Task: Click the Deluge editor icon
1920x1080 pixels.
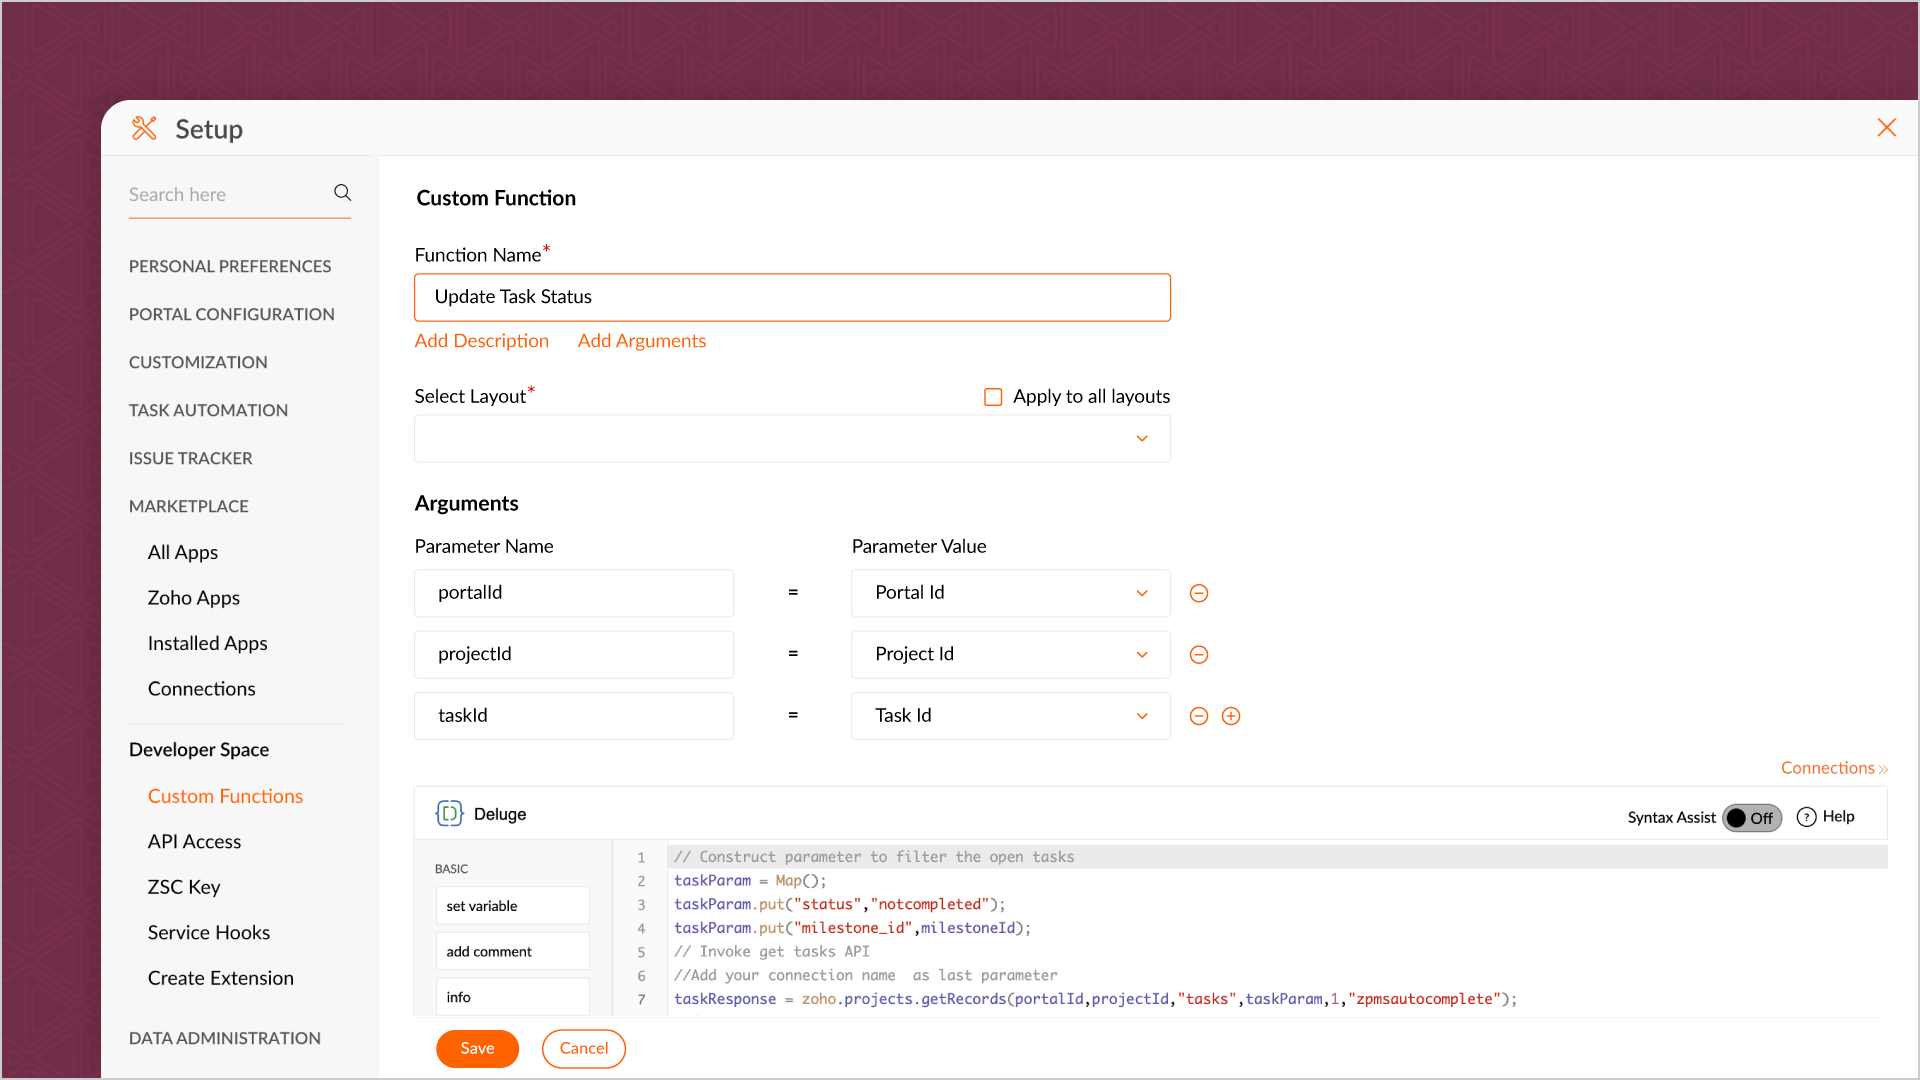Action: pos(449,814)
